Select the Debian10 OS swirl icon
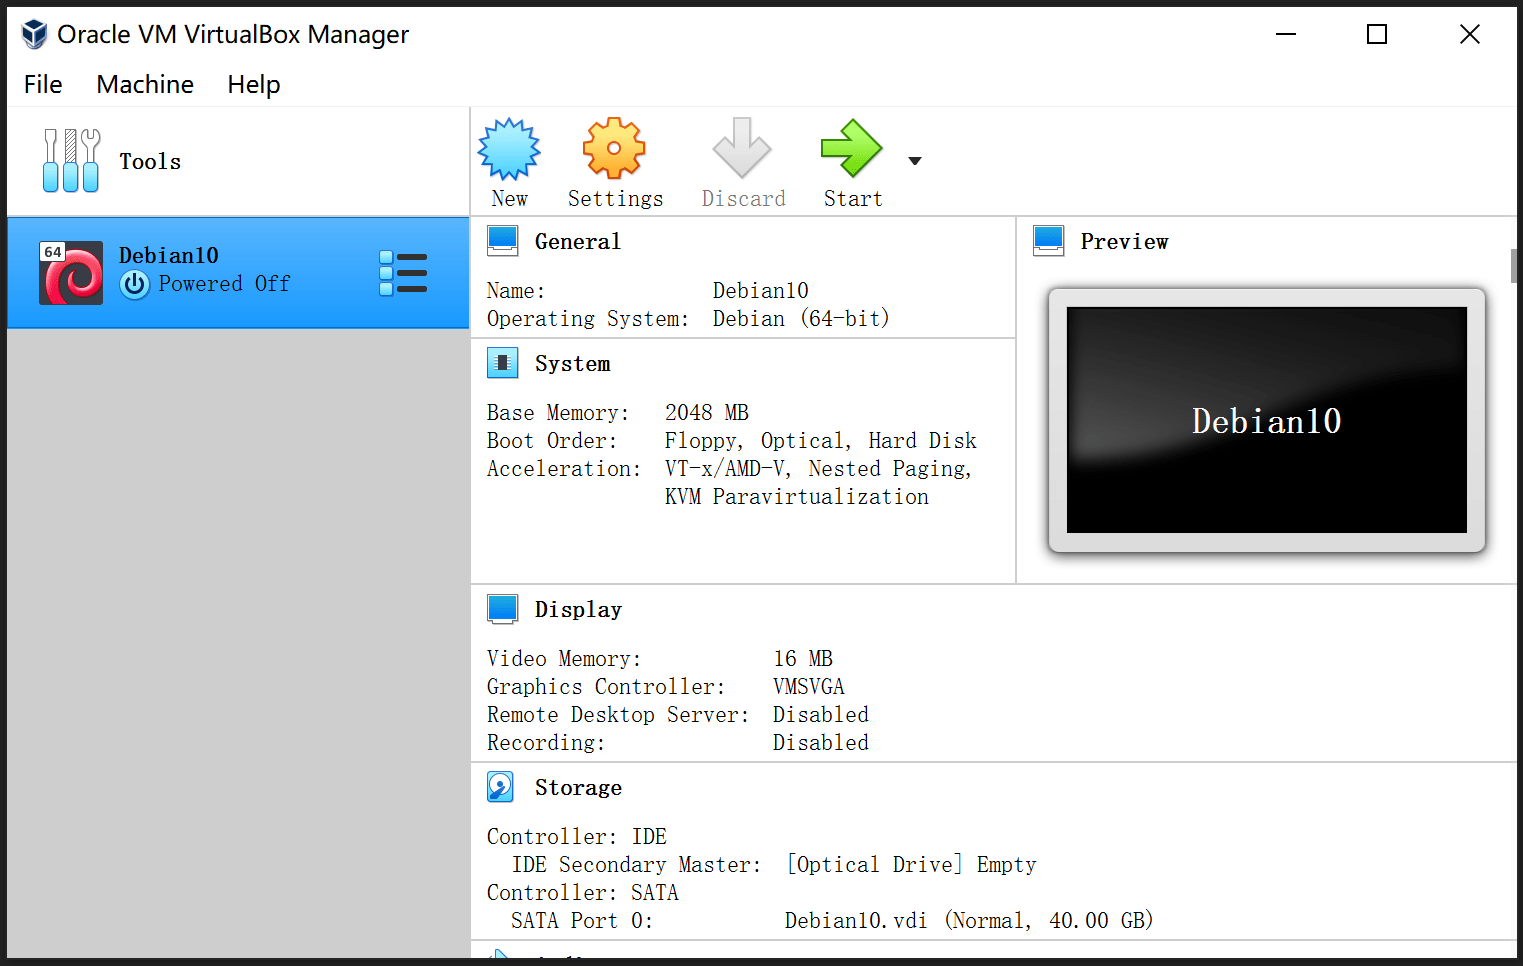 pyautogui.click(x=71, y=273)
